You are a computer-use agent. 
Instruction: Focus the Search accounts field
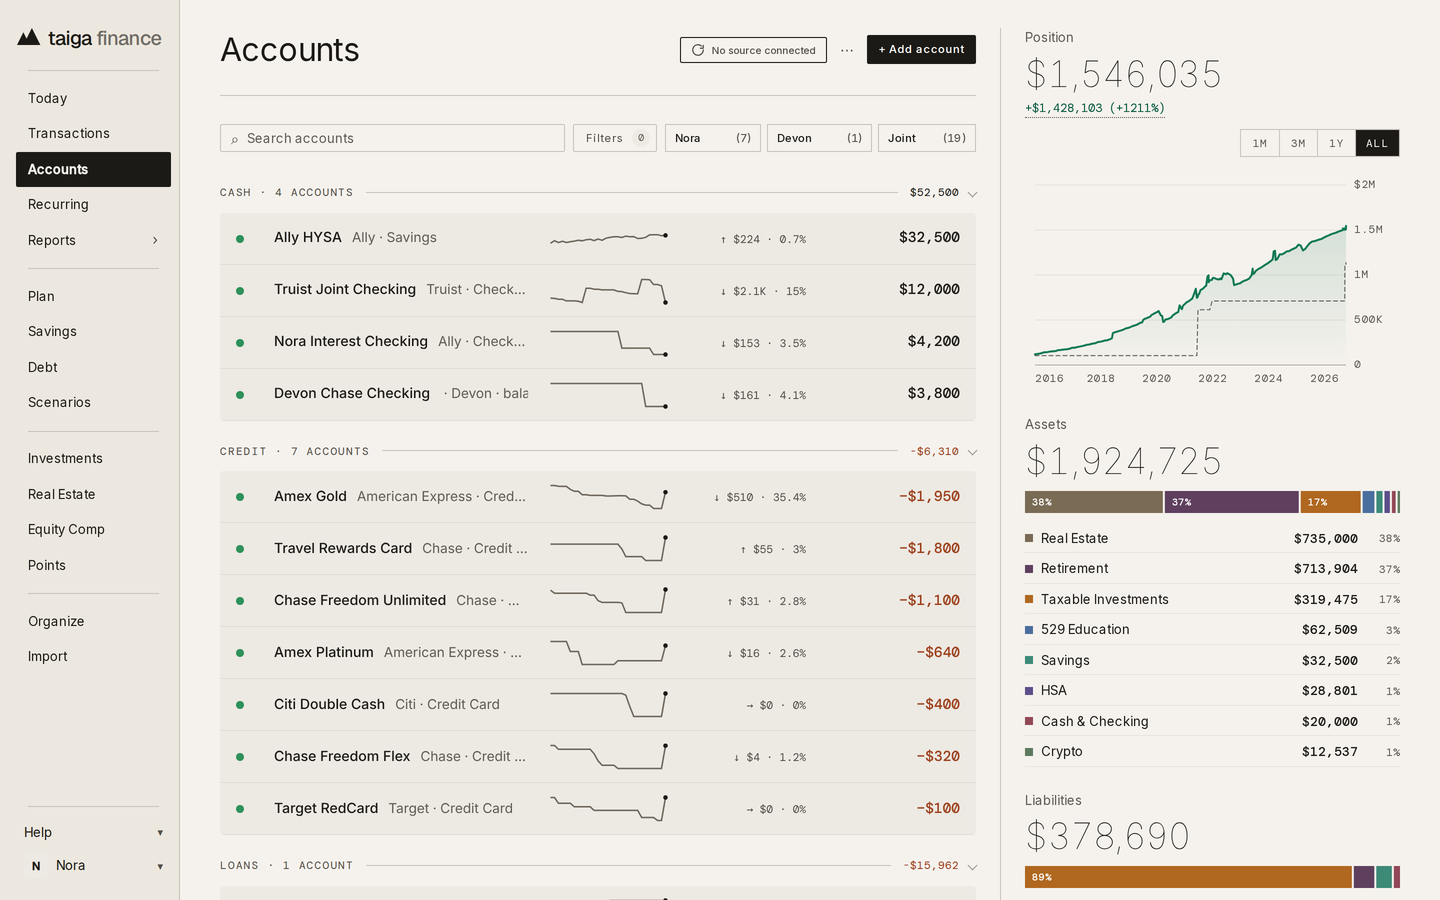392,138
